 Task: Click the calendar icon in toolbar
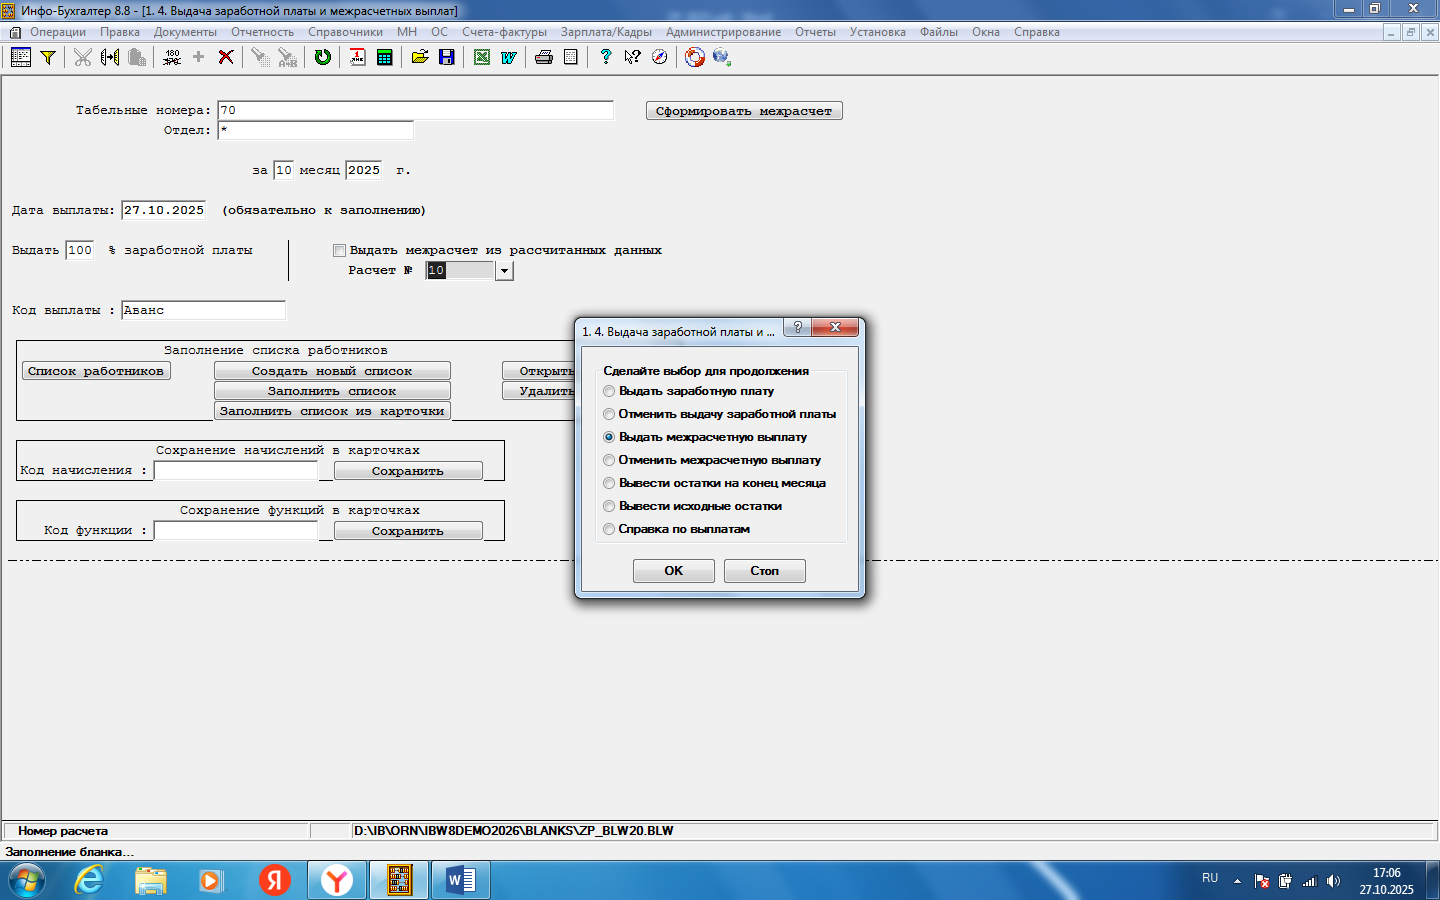click(x=357, y=57)
